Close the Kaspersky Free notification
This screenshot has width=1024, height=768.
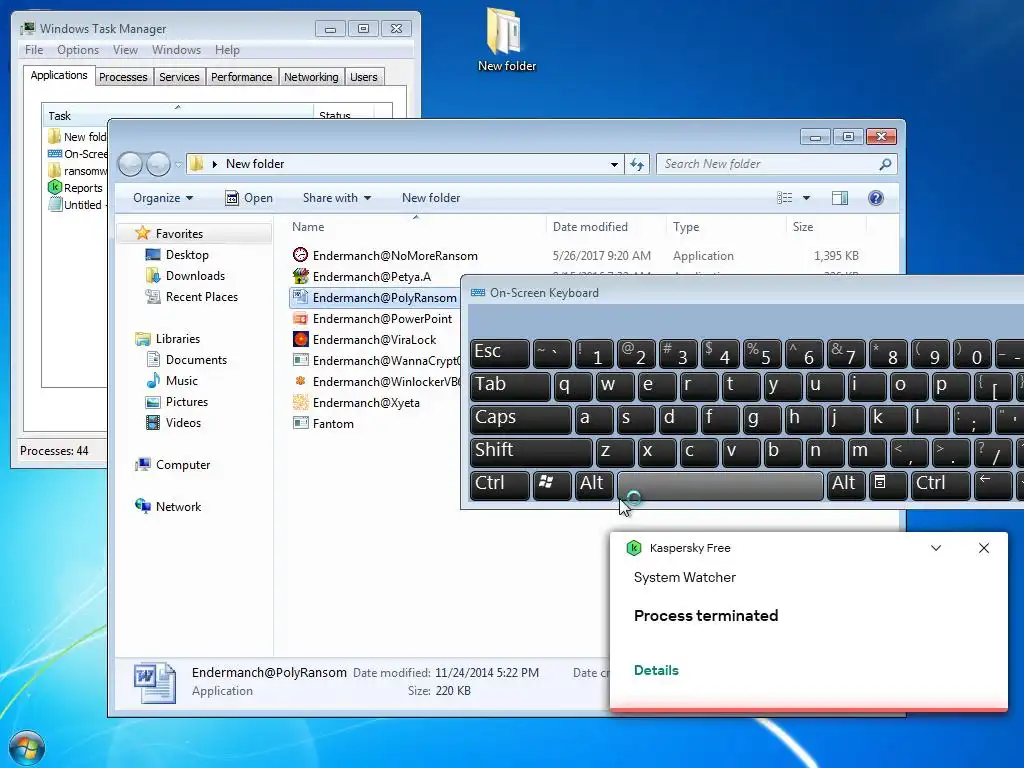tap(984, 548)
